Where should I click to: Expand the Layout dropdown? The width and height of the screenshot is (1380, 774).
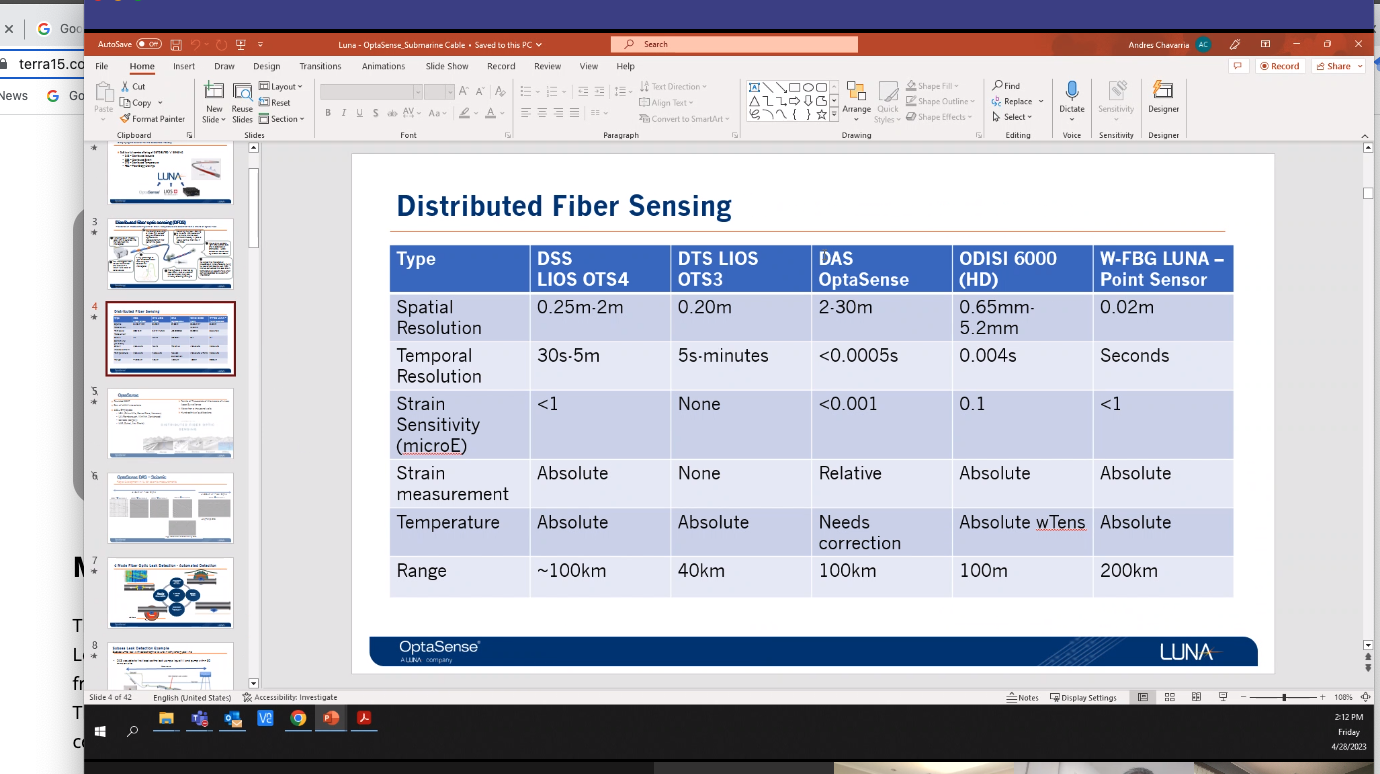(x=280, y=87)
